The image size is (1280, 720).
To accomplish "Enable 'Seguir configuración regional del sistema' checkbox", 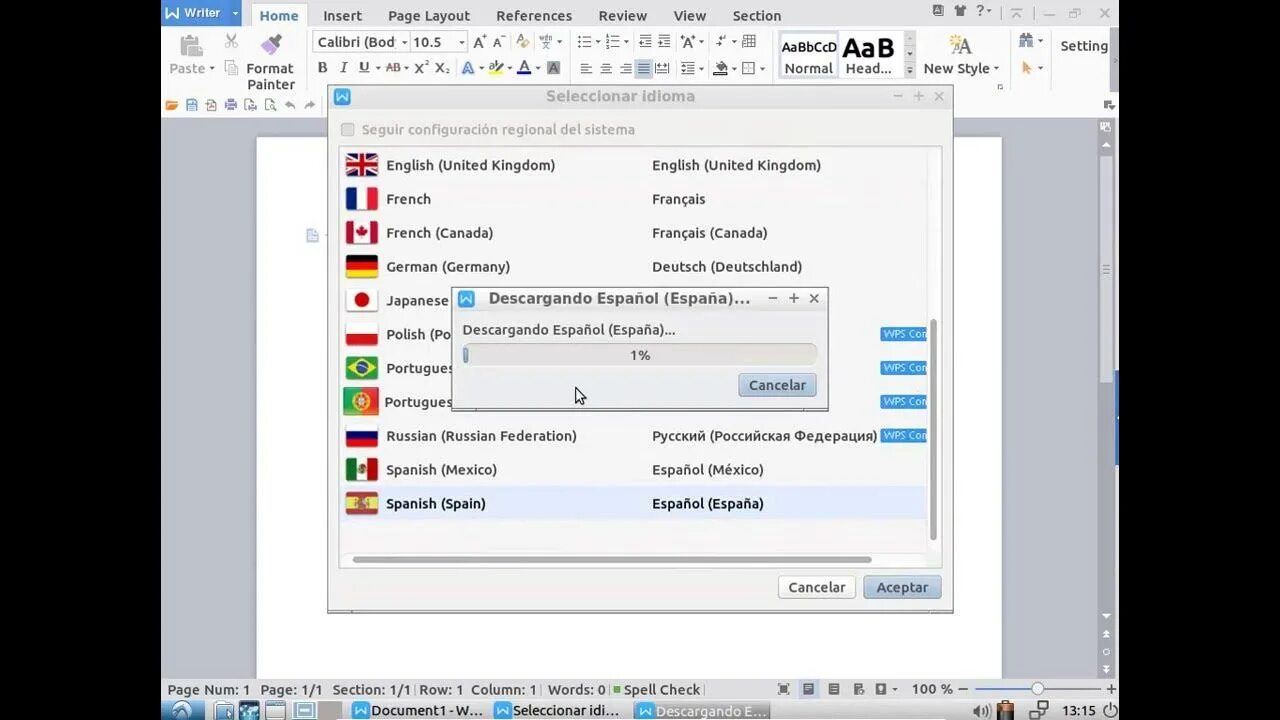I will click(348, 130).
